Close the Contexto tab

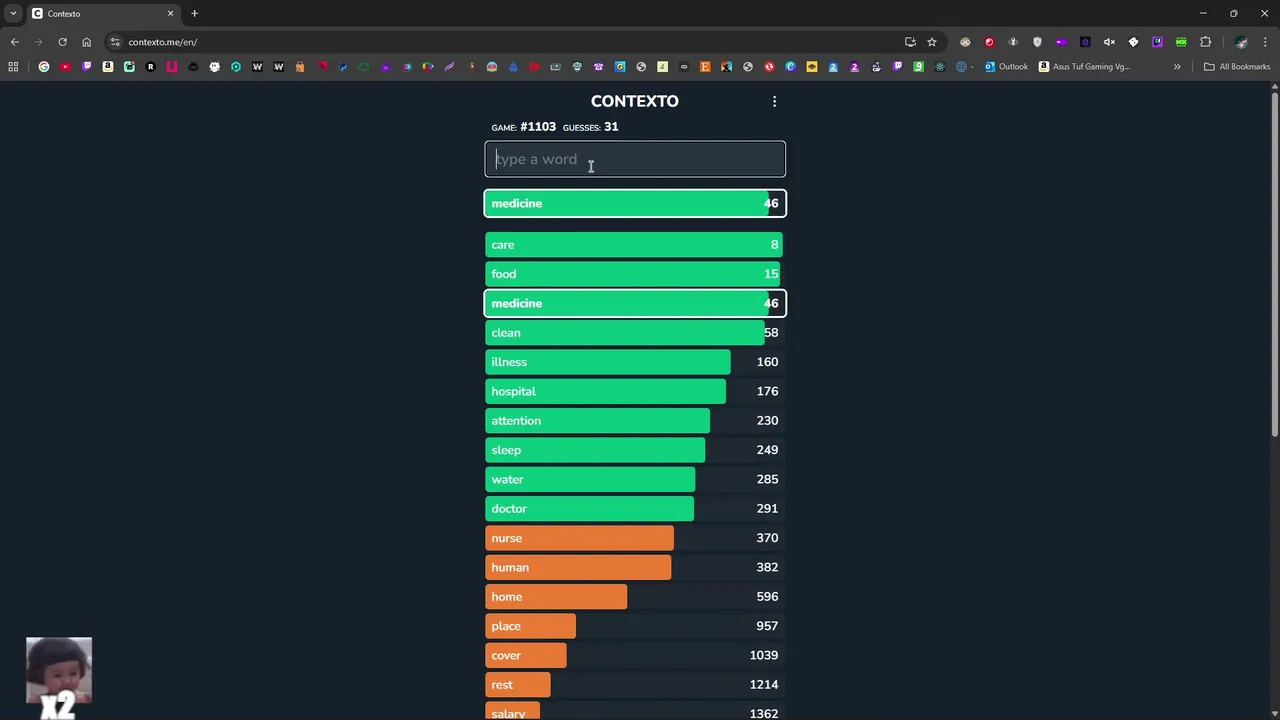(x=170, y=14)
